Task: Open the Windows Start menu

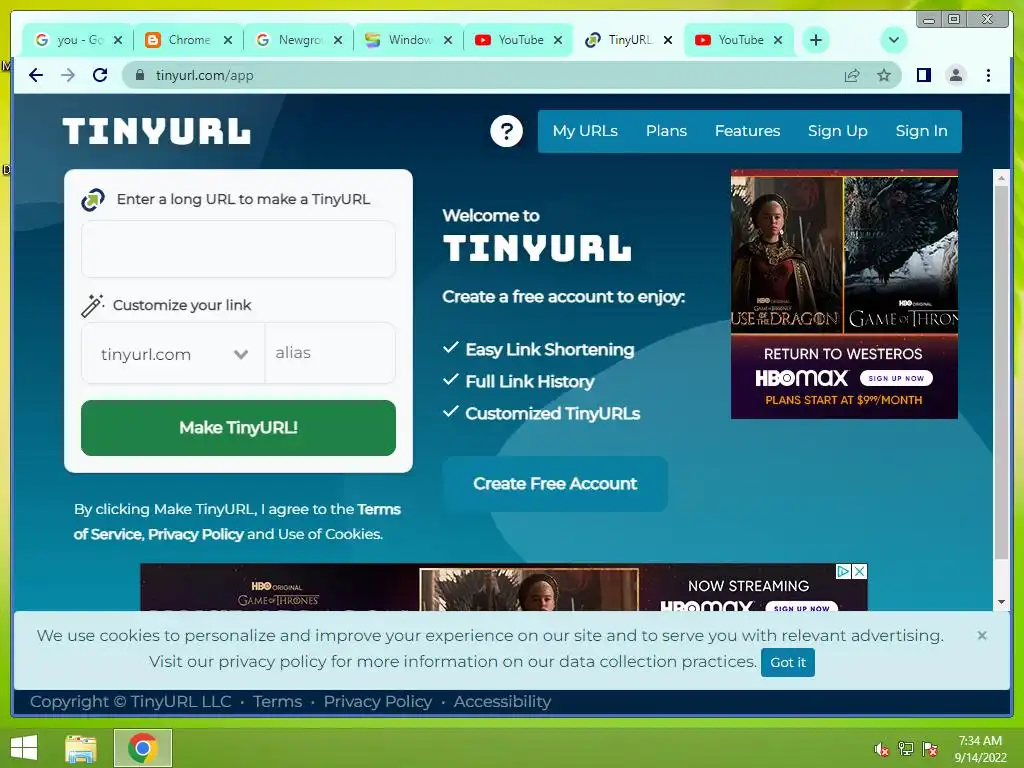Action: coord(24,748)
